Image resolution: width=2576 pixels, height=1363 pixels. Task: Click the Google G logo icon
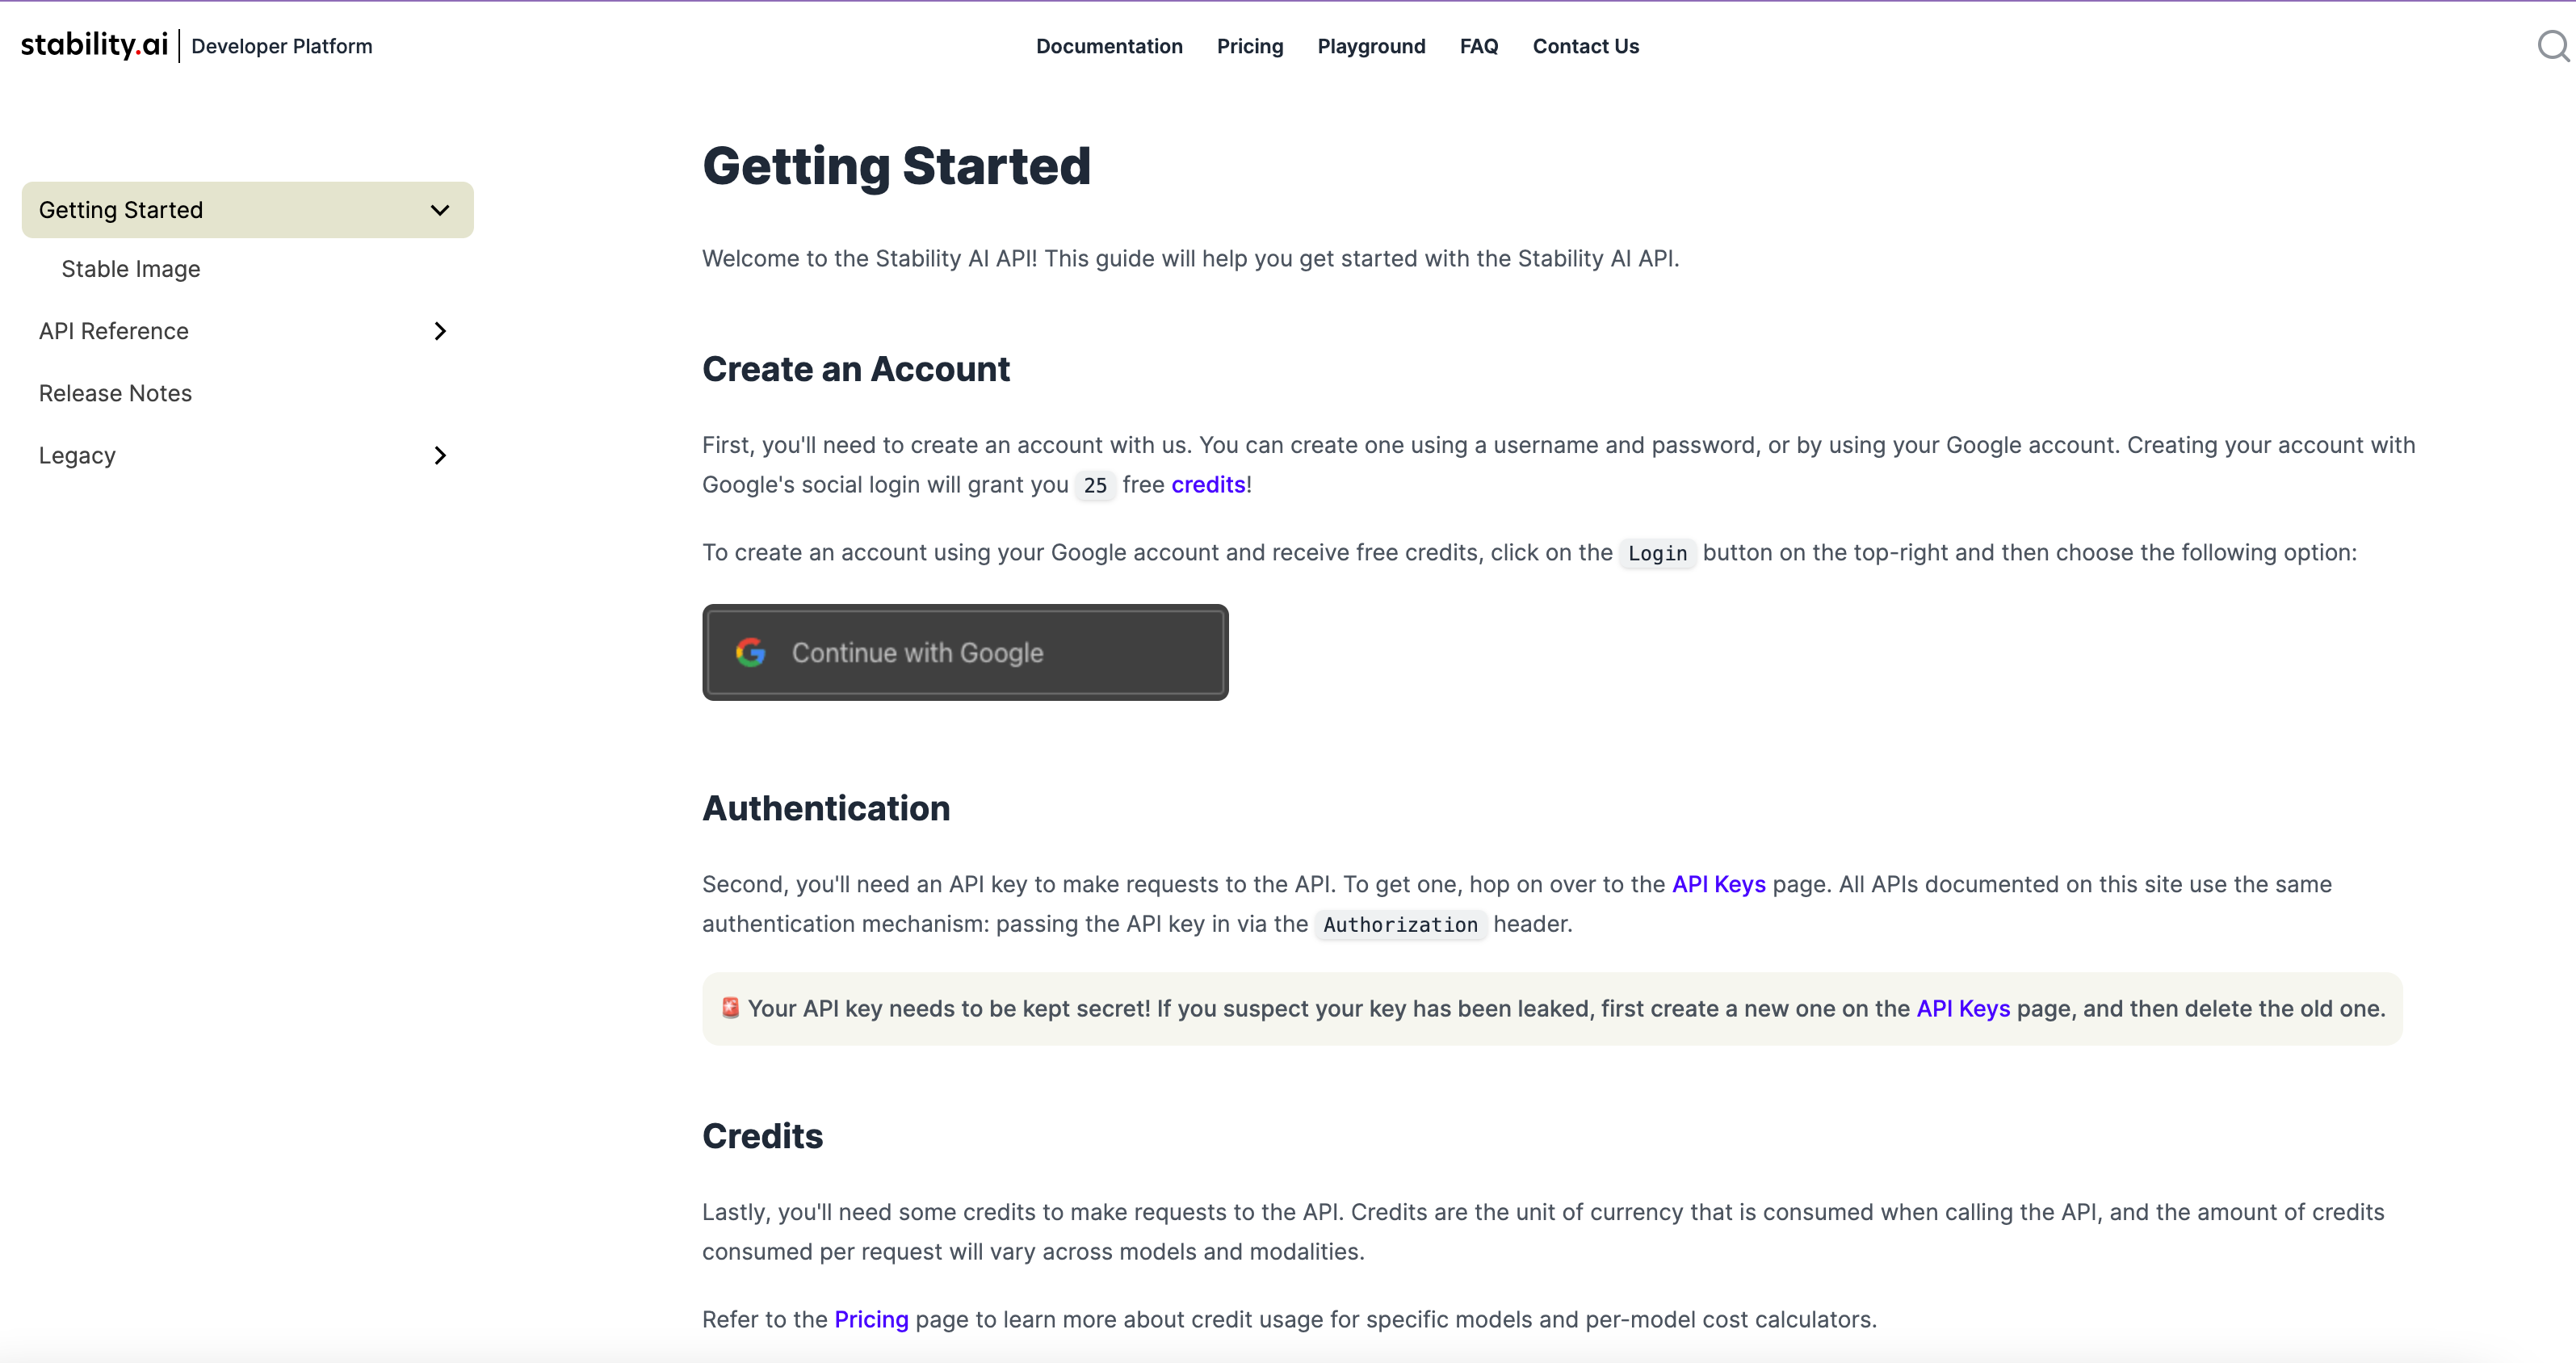(x=751, y=653)
